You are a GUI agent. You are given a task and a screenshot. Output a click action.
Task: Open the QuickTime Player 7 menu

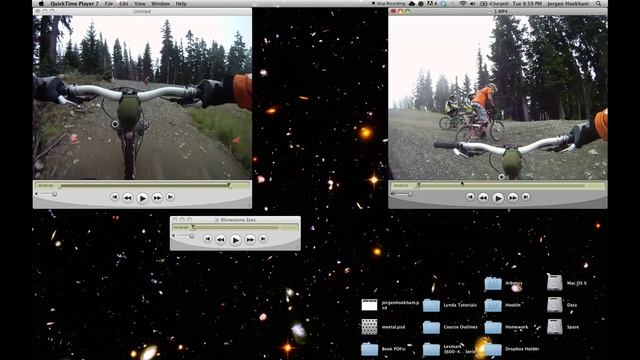74,4
